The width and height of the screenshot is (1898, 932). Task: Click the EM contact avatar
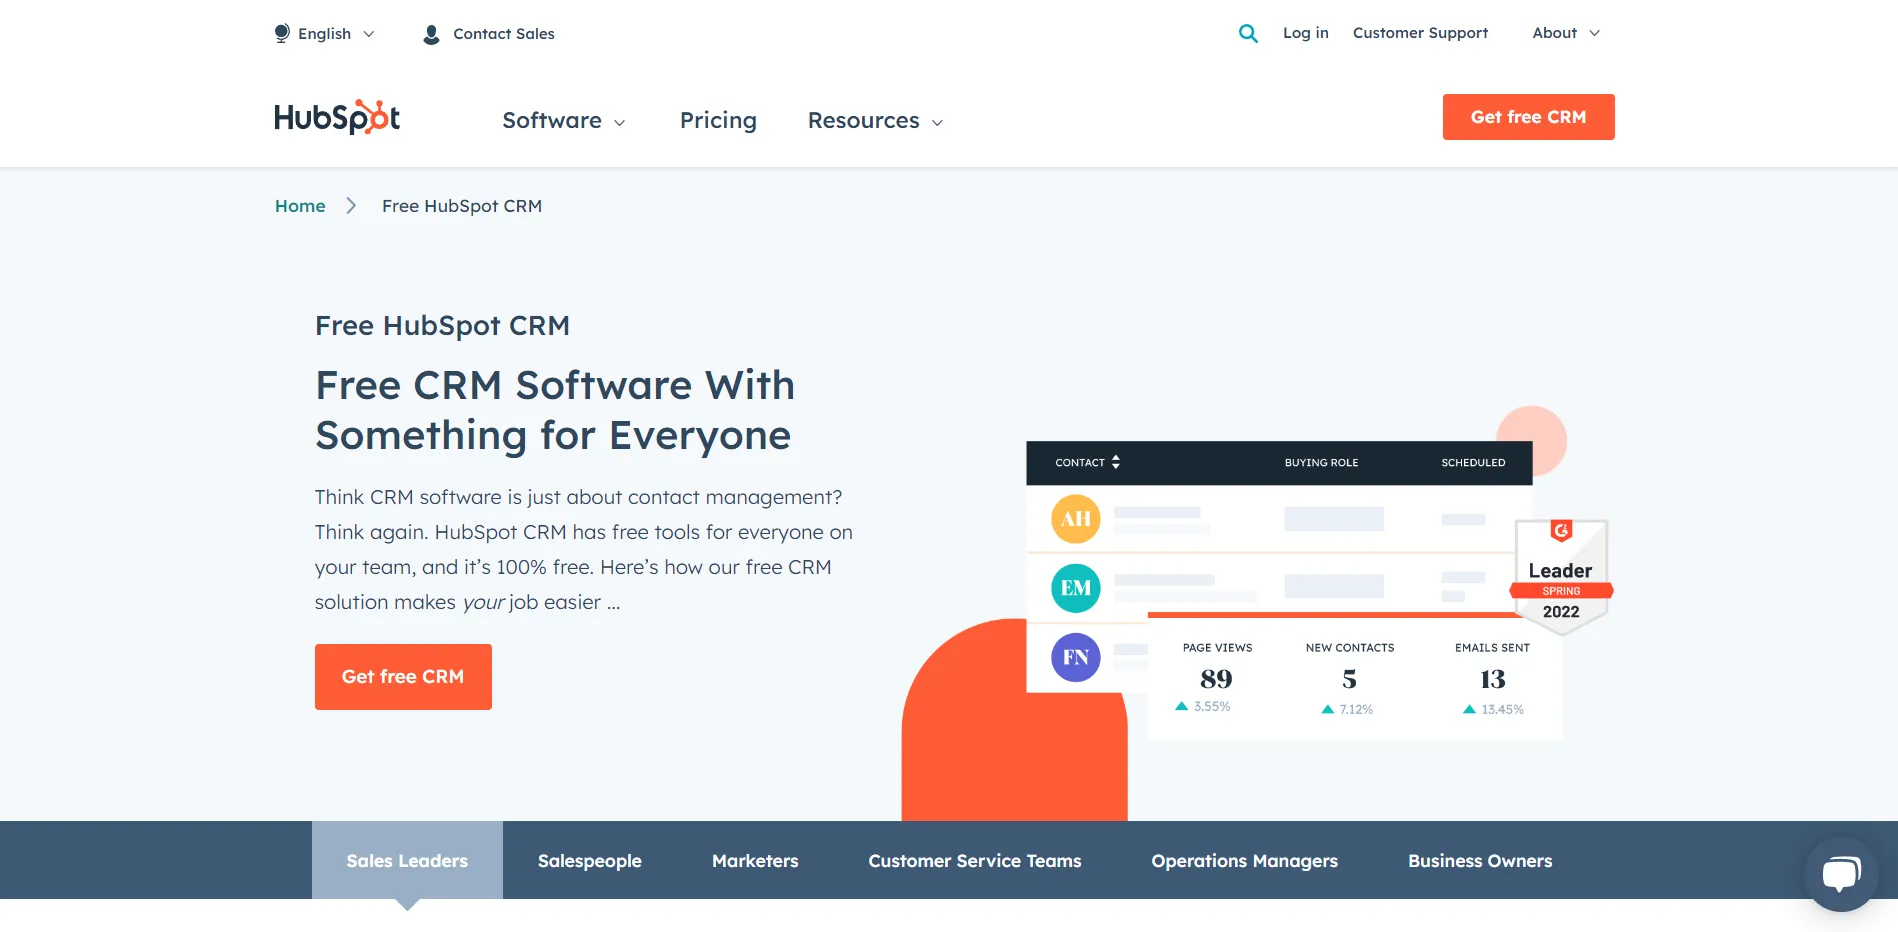click(1076, 588)
